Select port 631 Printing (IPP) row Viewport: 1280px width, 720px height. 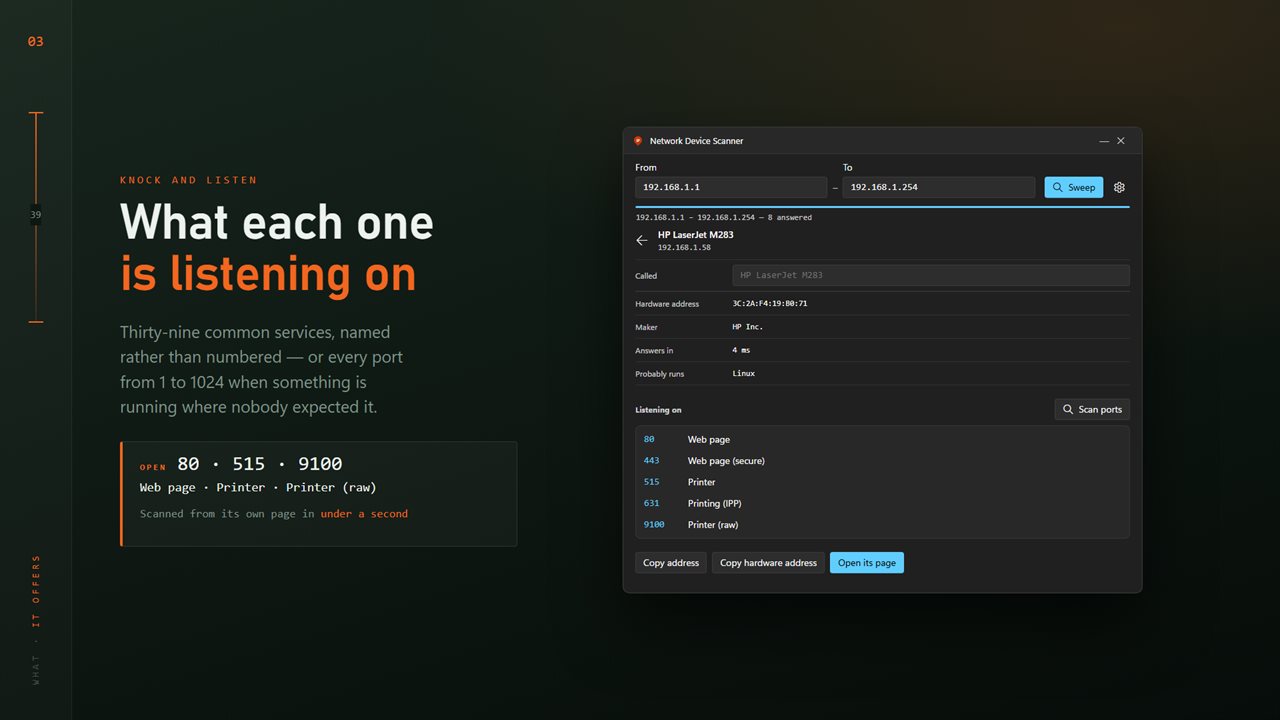(882, 503)
